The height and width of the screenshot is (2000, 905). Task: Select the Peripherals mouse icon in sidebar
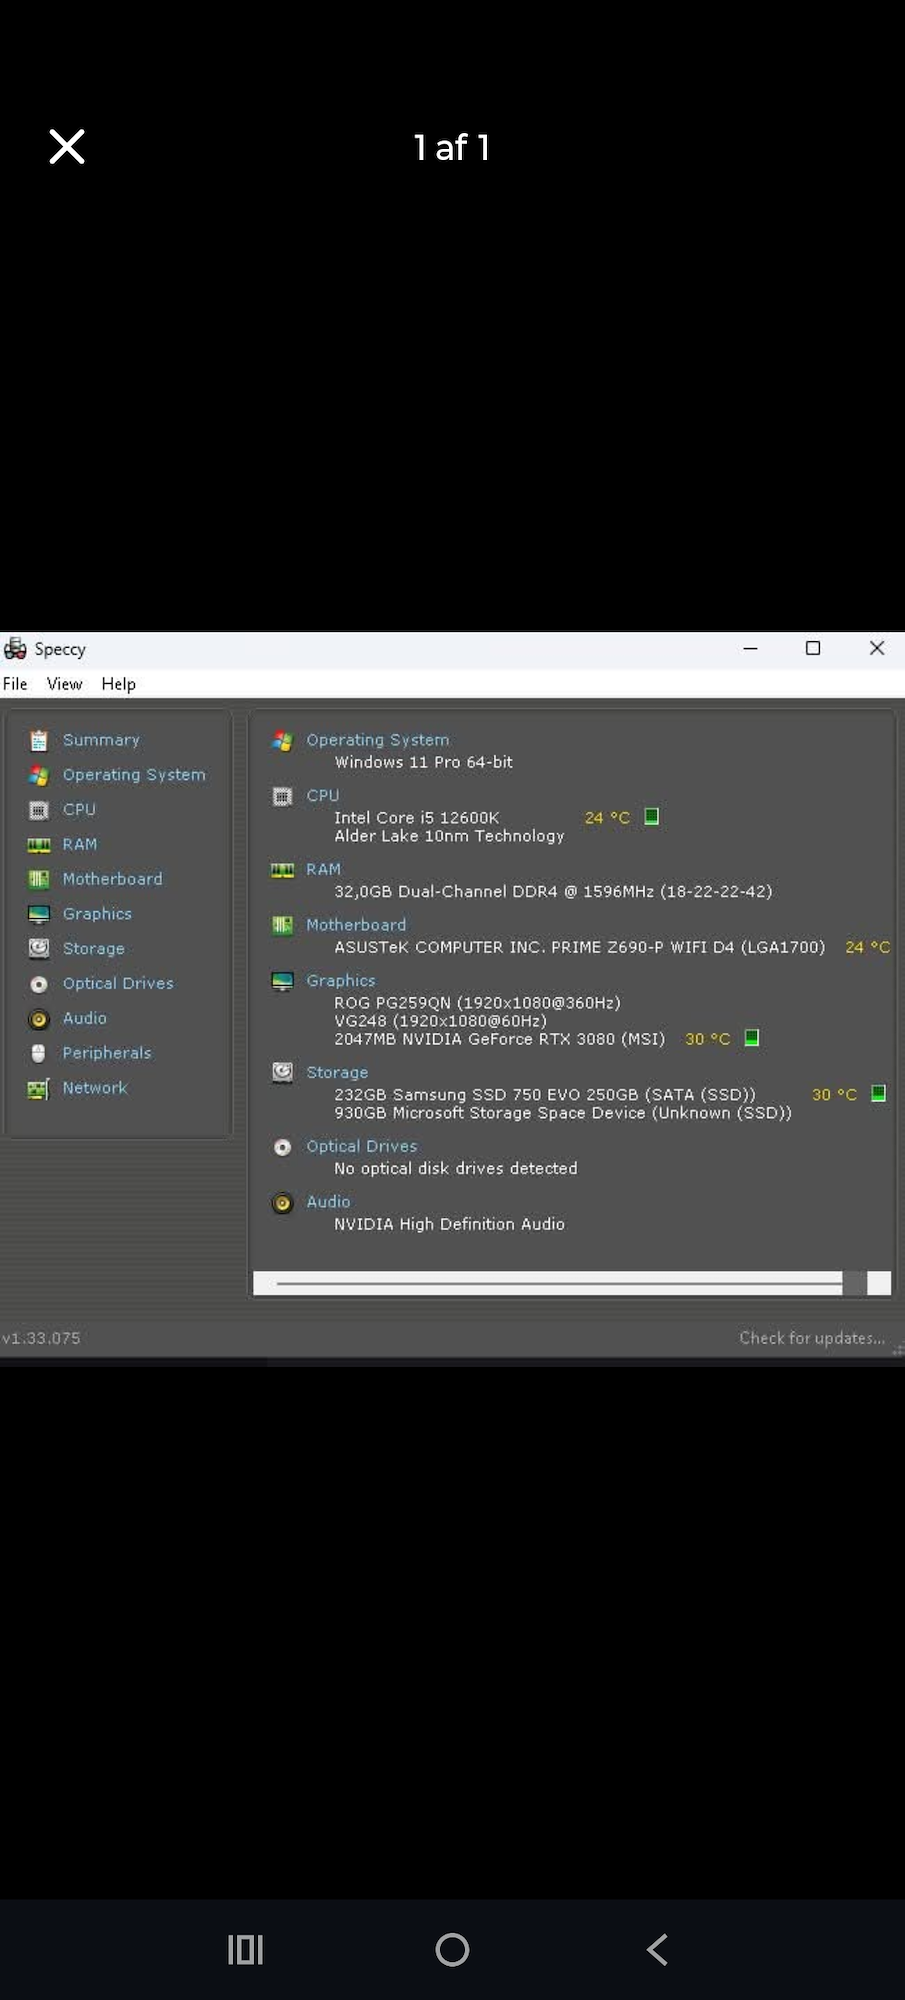click(x=39, y=1053)
